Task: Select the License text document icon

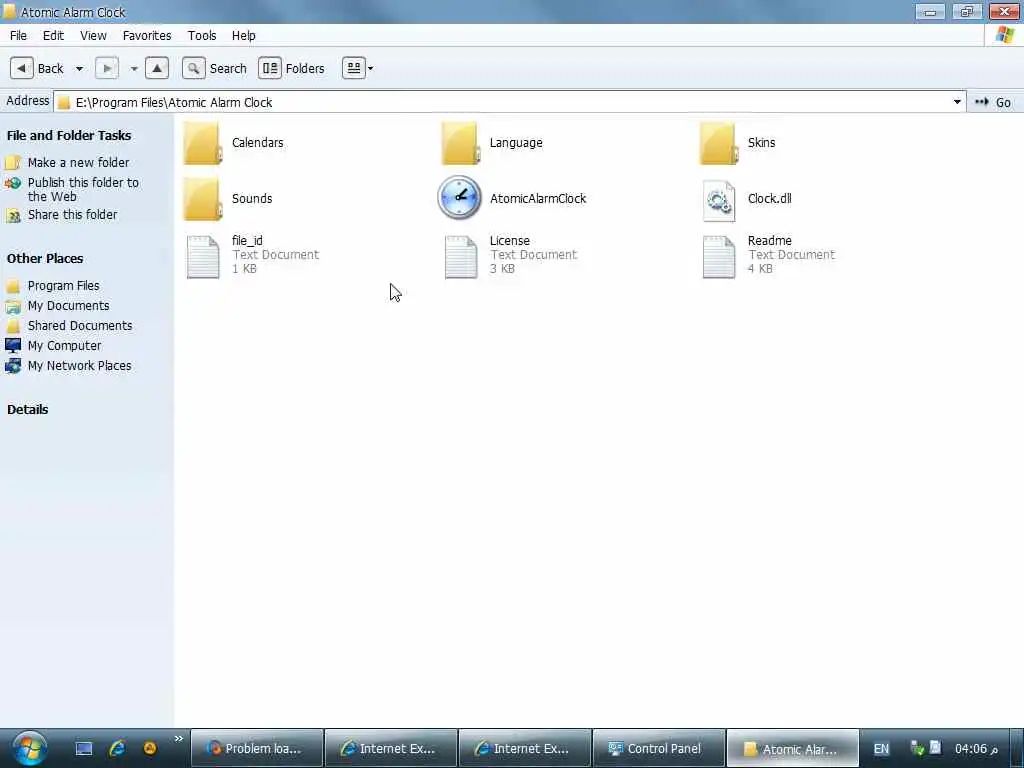Action: 460,257
